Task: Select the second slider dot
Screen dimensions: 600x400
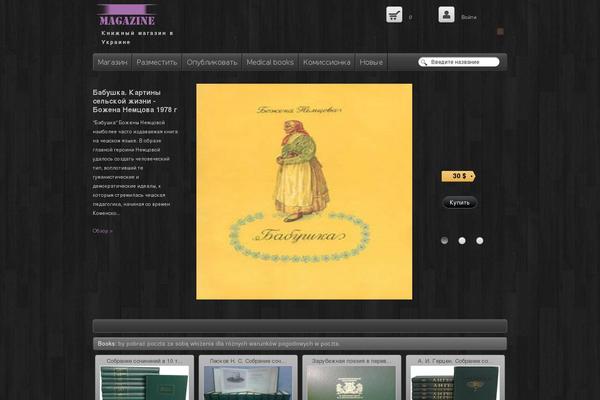Action: point(462,240)
